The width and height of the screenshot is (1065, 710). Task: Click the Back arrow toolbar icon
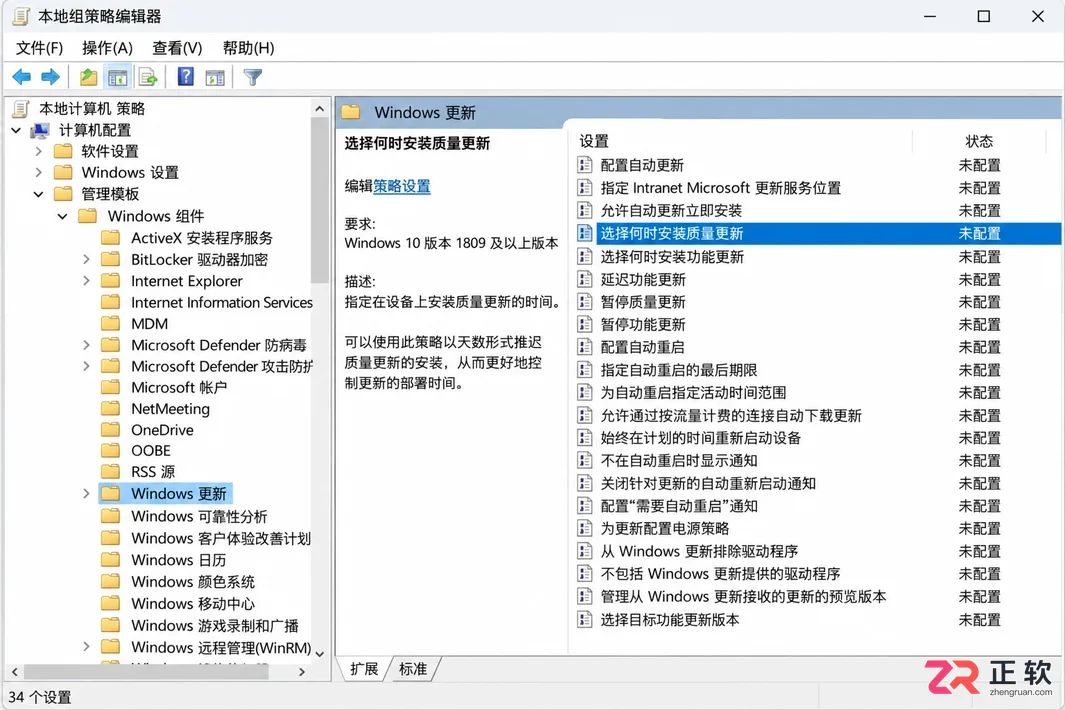click(22, 77)
